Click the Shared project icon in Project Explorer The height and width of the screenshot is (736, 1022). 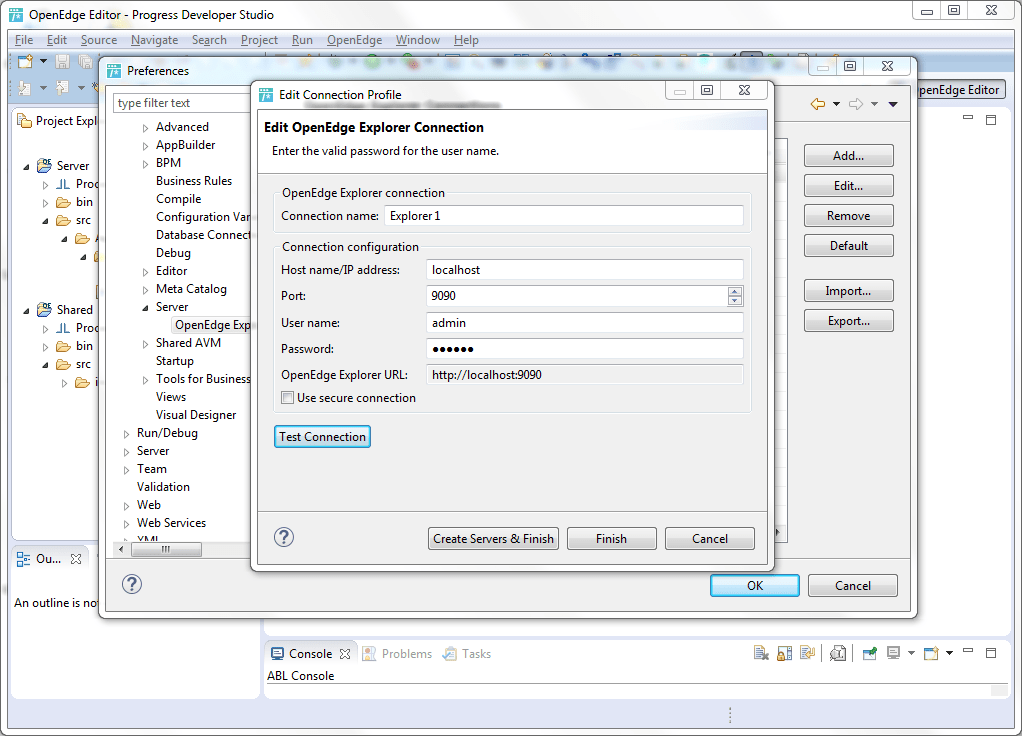(44, 309)
